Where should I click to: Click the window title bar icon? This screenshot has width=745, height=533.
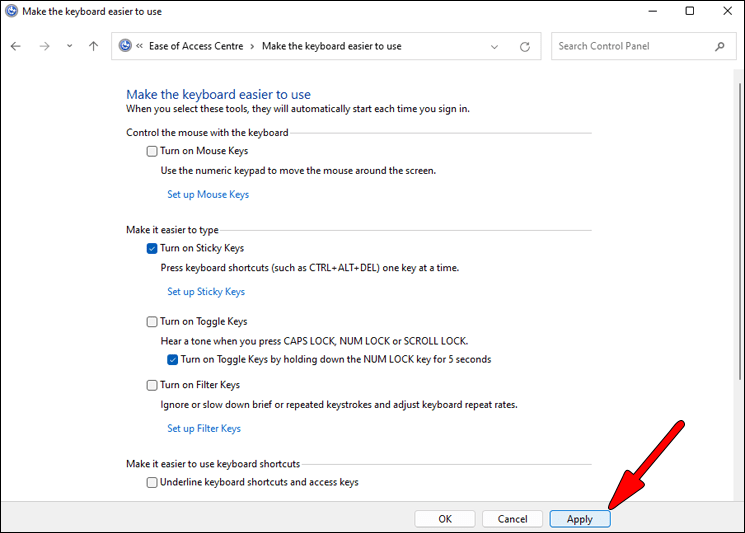tap(11, 11)
